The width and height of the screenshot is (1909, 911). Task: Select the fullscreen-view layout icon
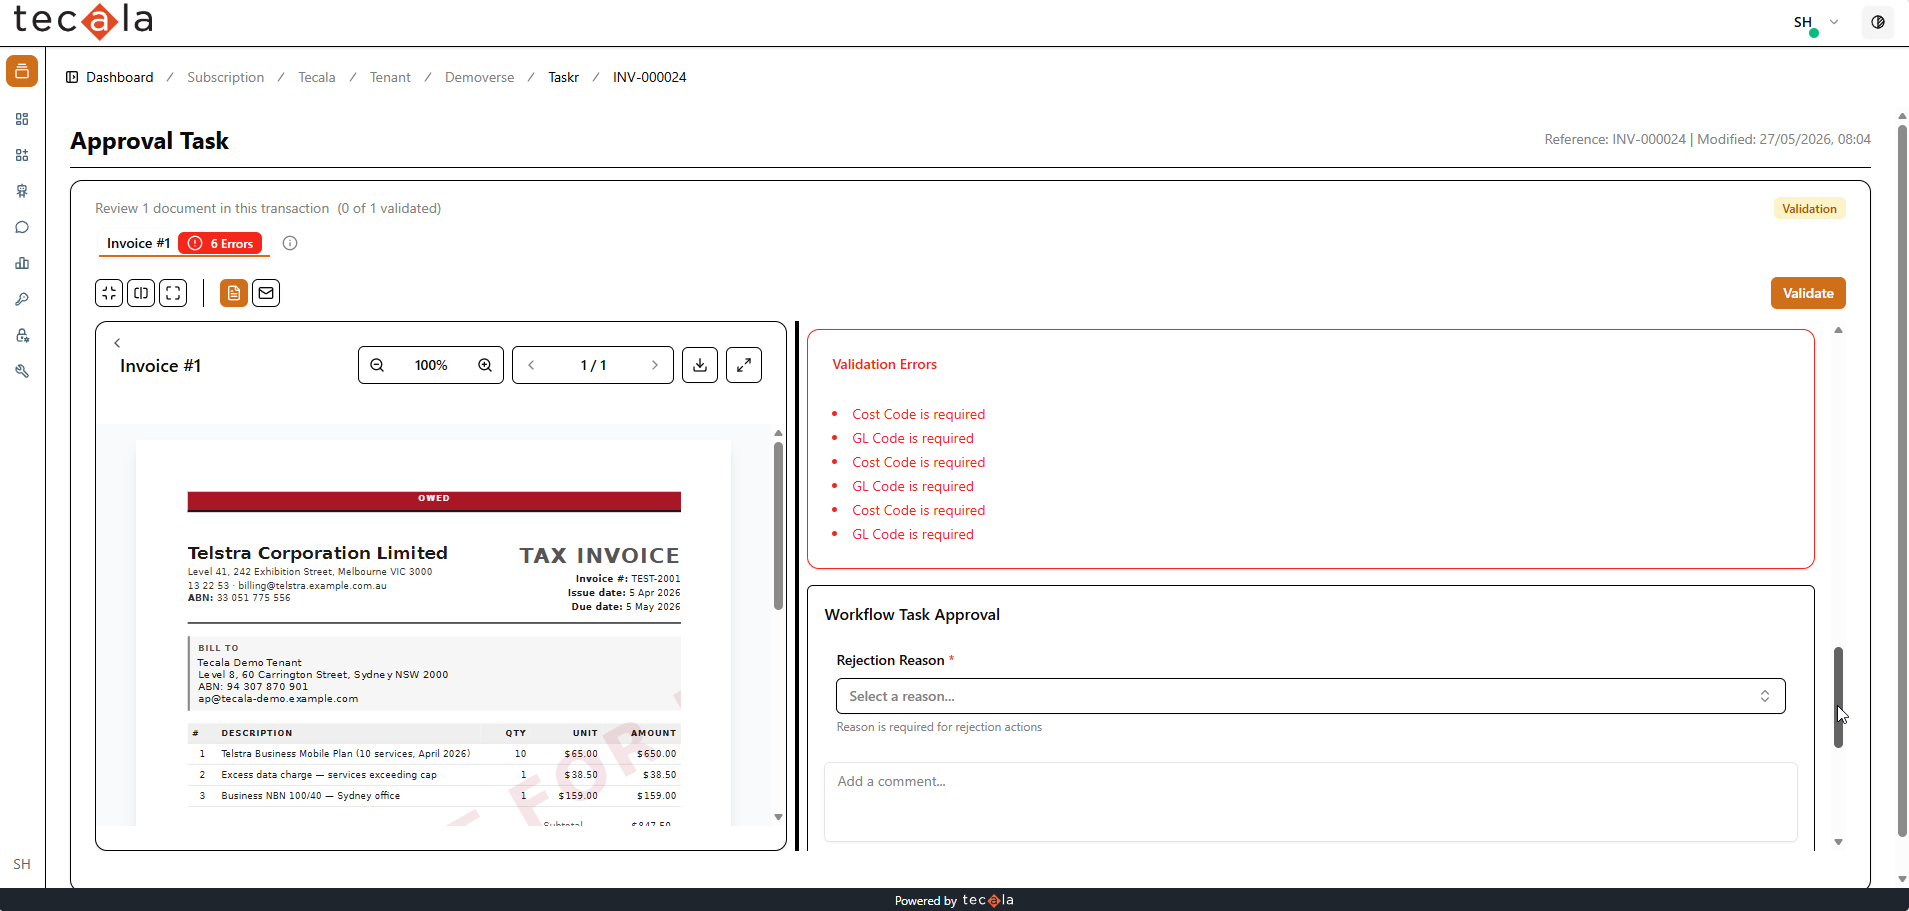pyautogui.click(x=173, y=293)
